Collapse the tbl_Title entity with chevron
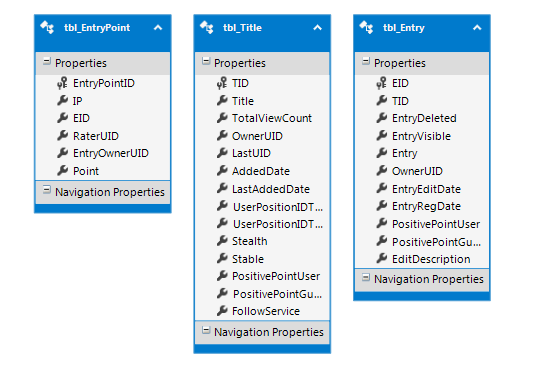 coord(318,28)
